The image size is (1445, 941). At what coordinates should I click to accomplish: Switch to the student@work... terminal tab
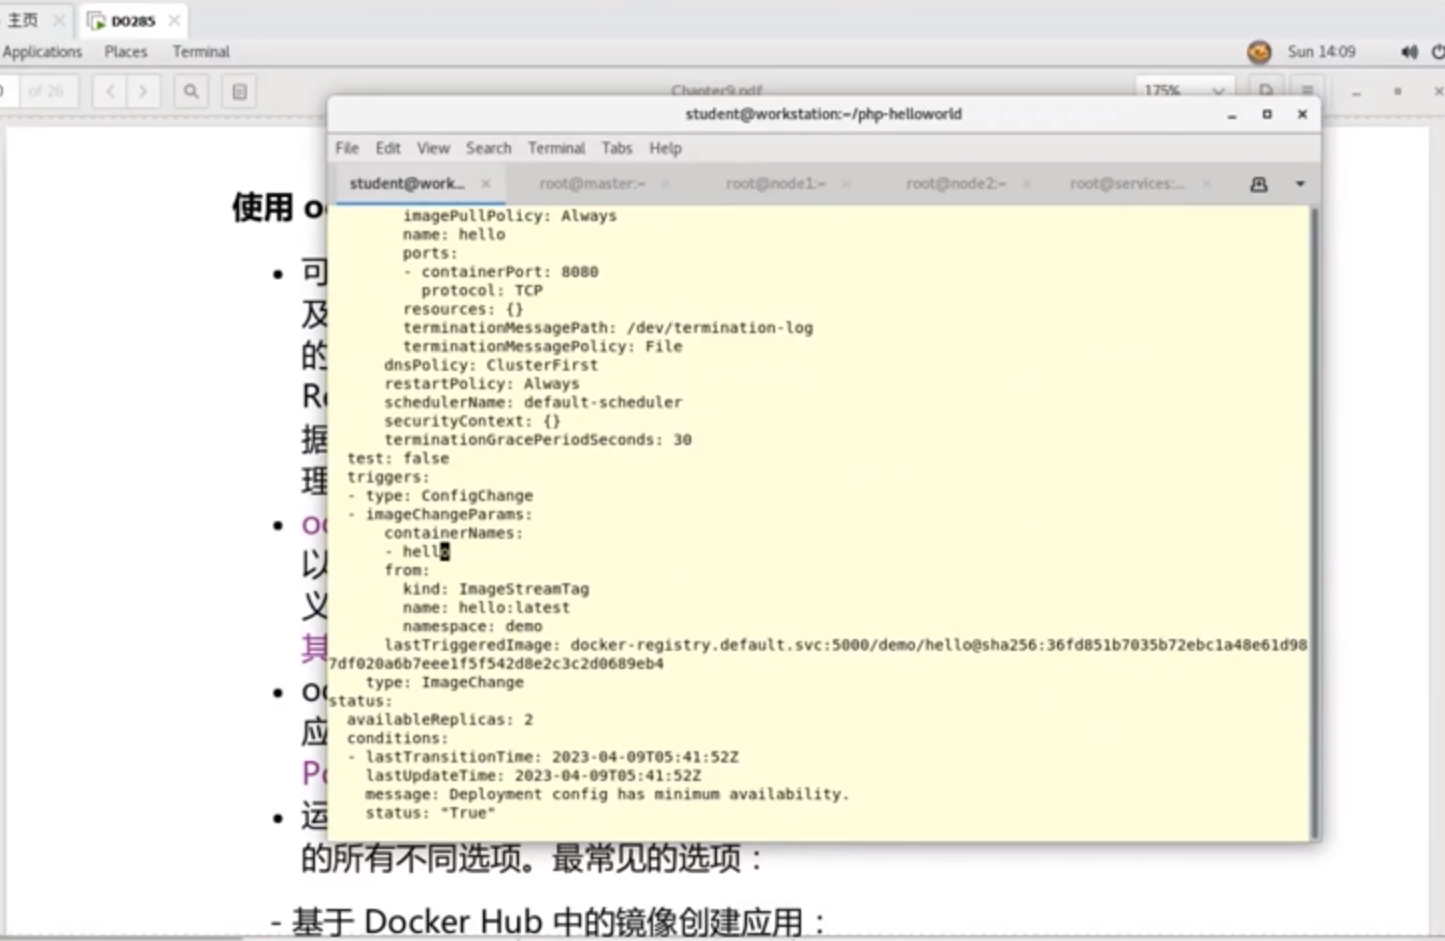coord(407,184)
